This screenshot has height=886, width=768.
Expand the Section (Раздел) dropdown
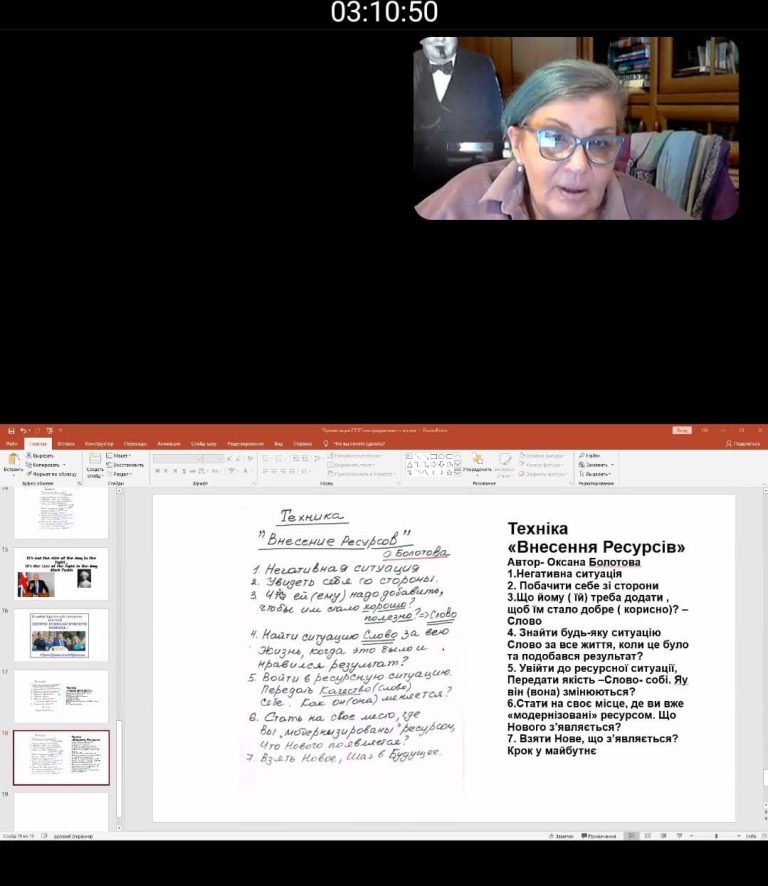(x=122, y=474)
